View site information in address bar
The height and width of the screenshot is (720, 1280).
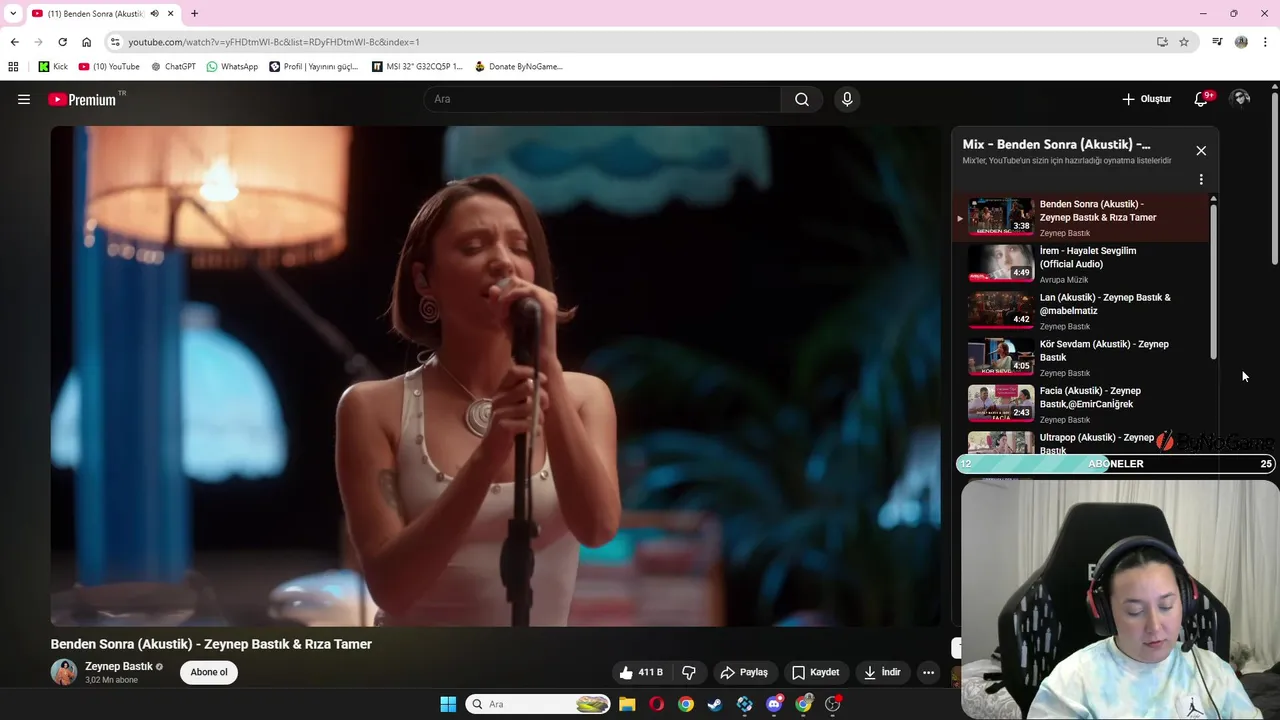pyautogui.click(x=115, y=42)
